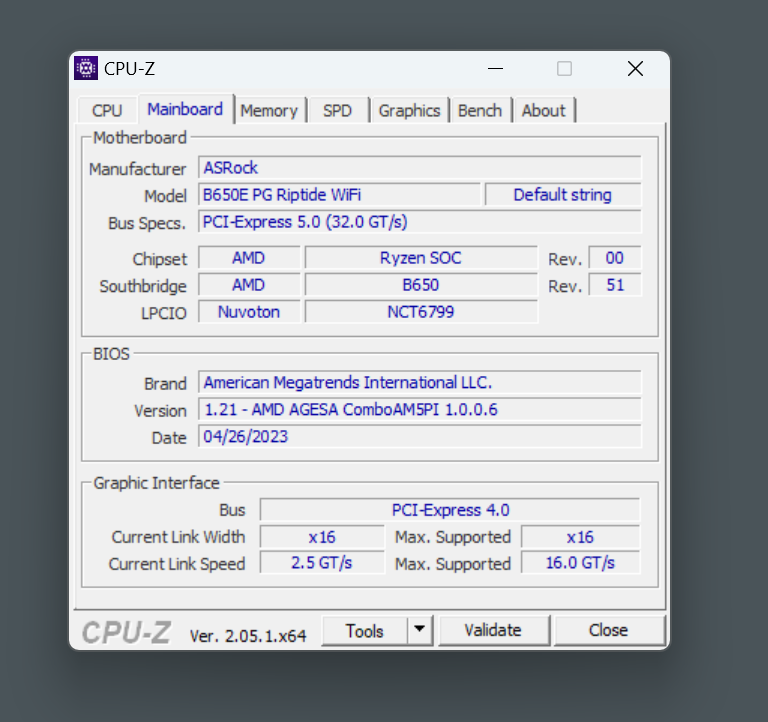Click the disabled maximize button

click(x=564, y=69)
